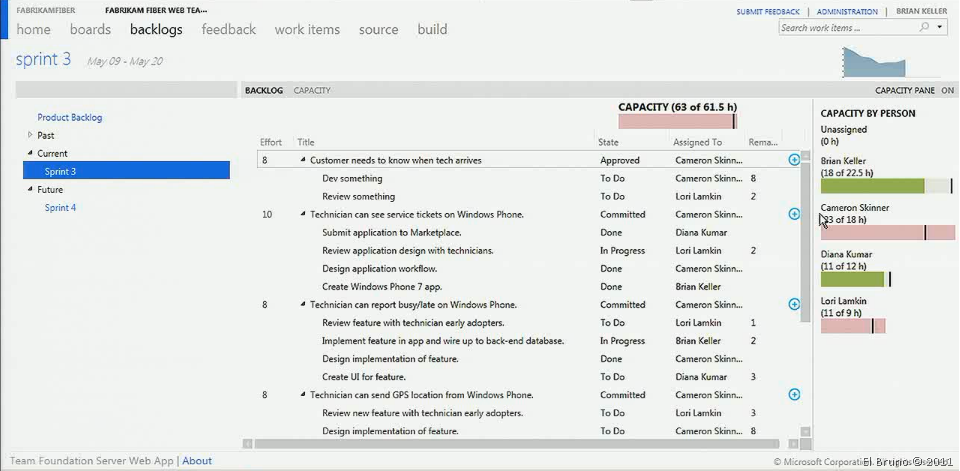
Task: Toggle the Capacity Pane ON switch
Action: click(946, 91)
